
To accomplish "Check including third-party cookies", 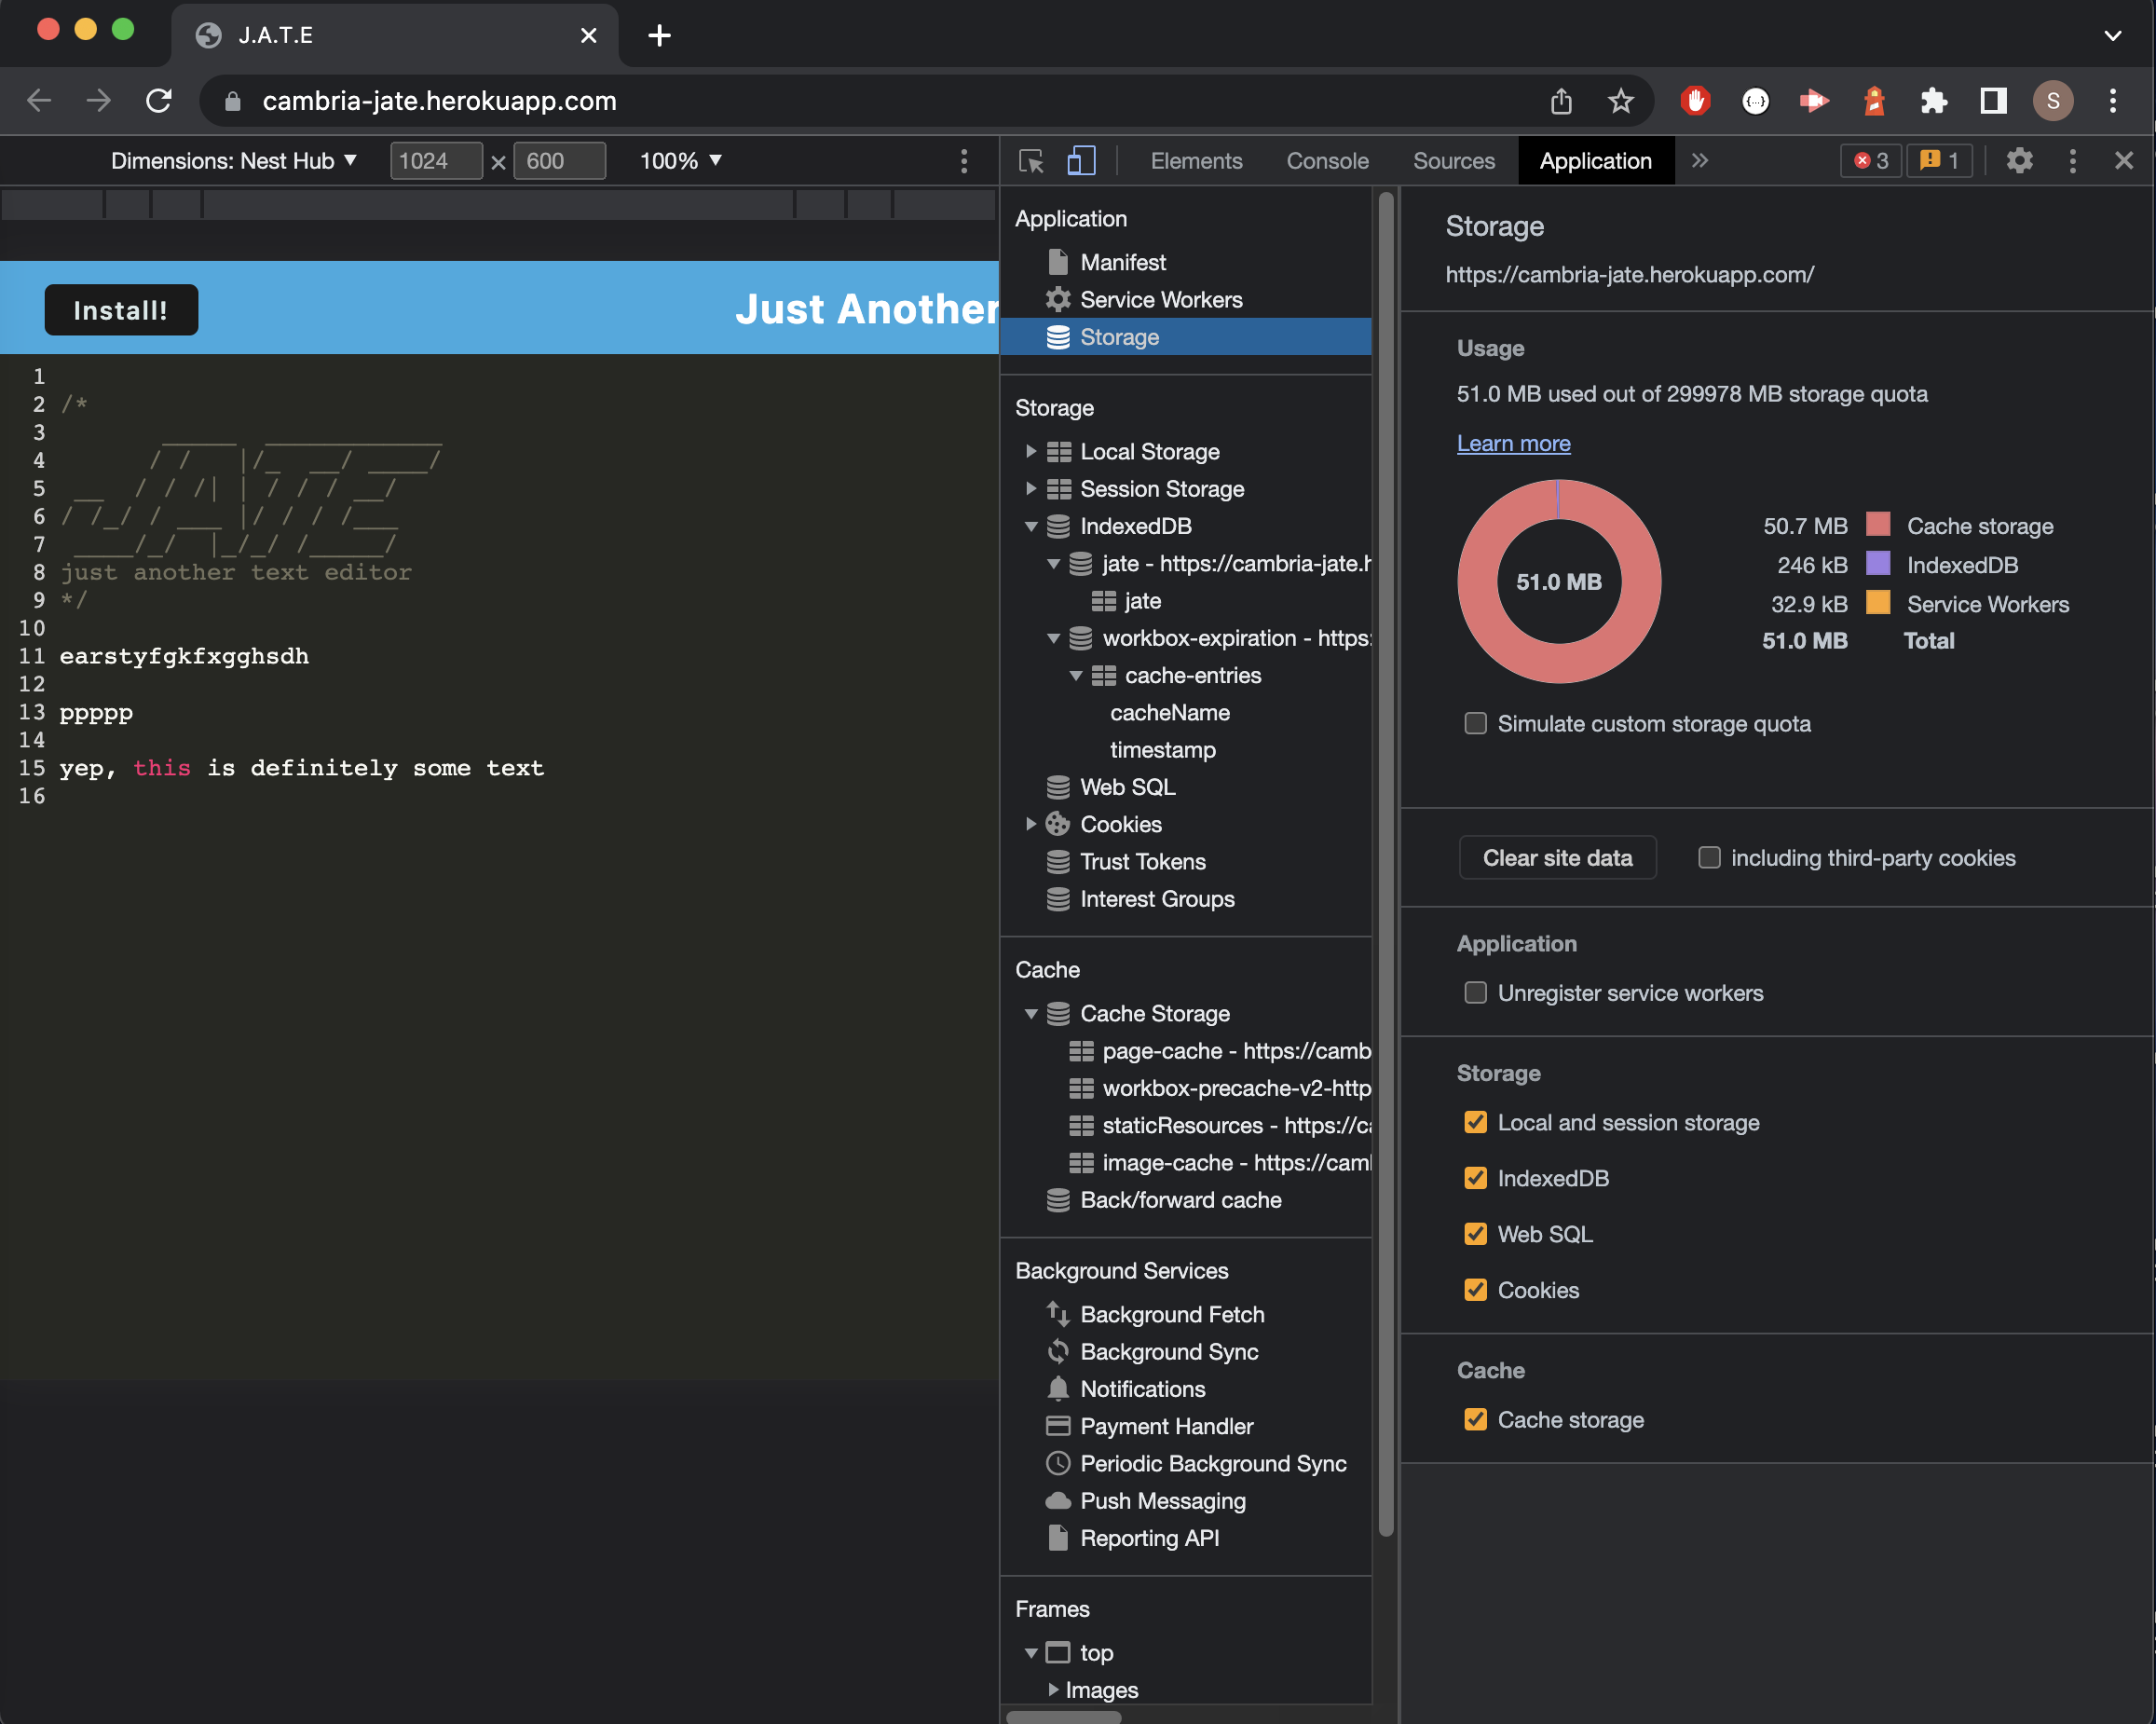I will [1709, 857].
